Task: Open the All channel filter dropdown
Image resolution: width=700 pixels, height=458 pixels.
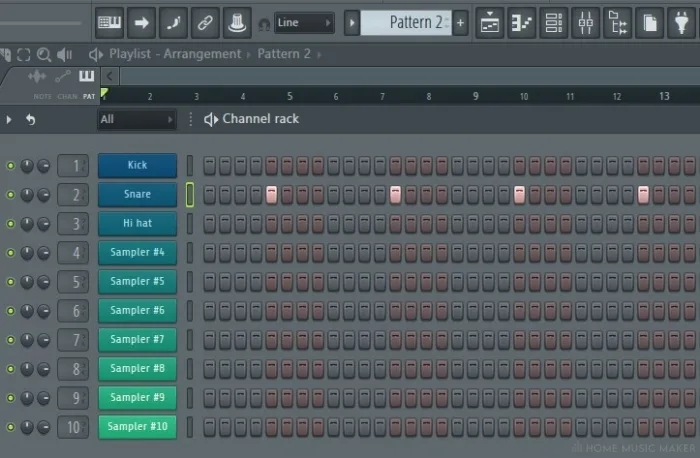Action: tap(137, 119)
